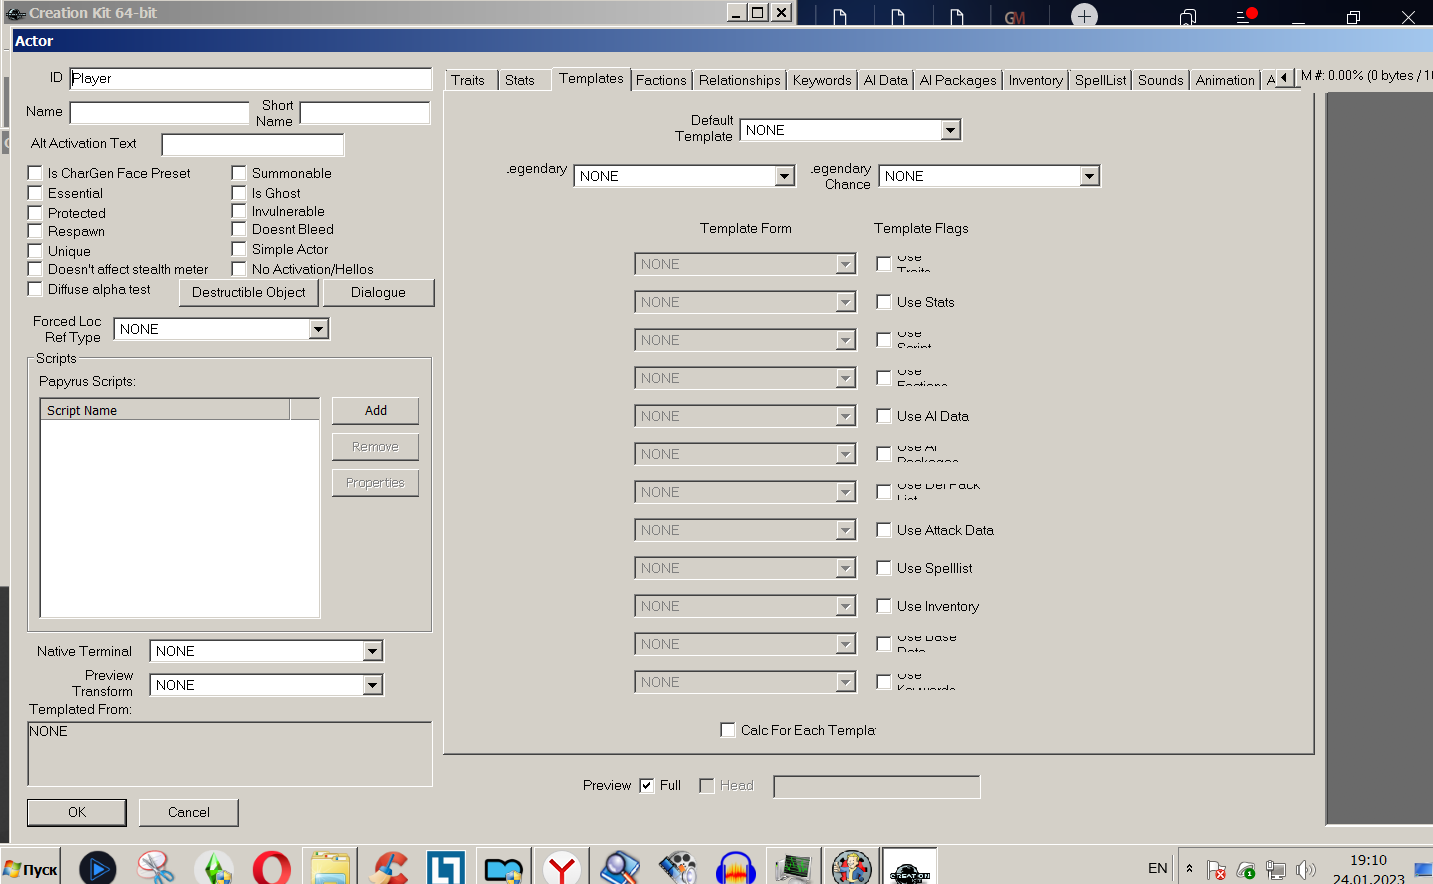Open the Audacity headphones taskbar icon
1433x884 pixels.
735,867
